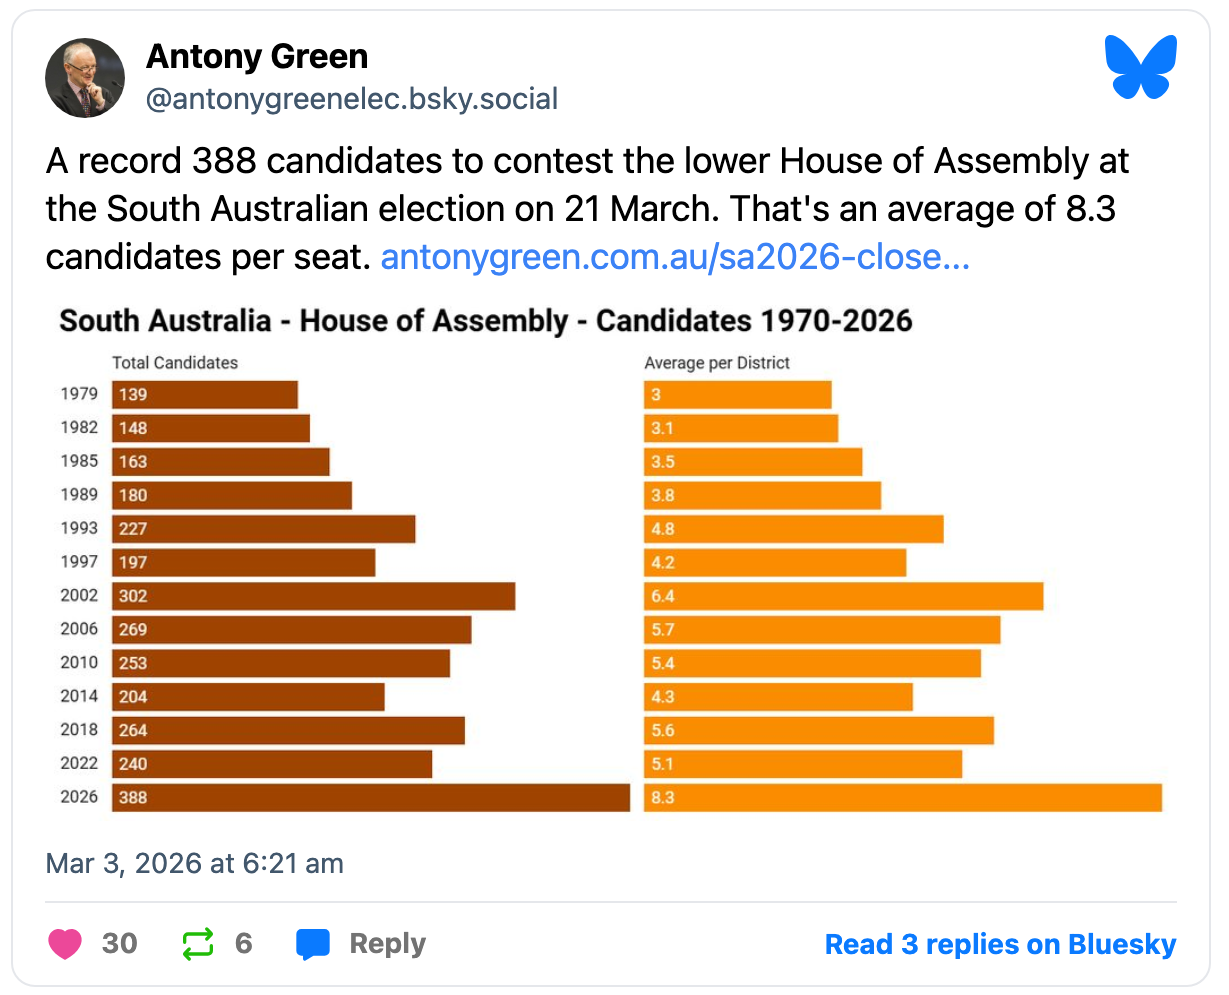Like the post with the heart icon
The image size is (1229, 995).
(x=65, y=944)
